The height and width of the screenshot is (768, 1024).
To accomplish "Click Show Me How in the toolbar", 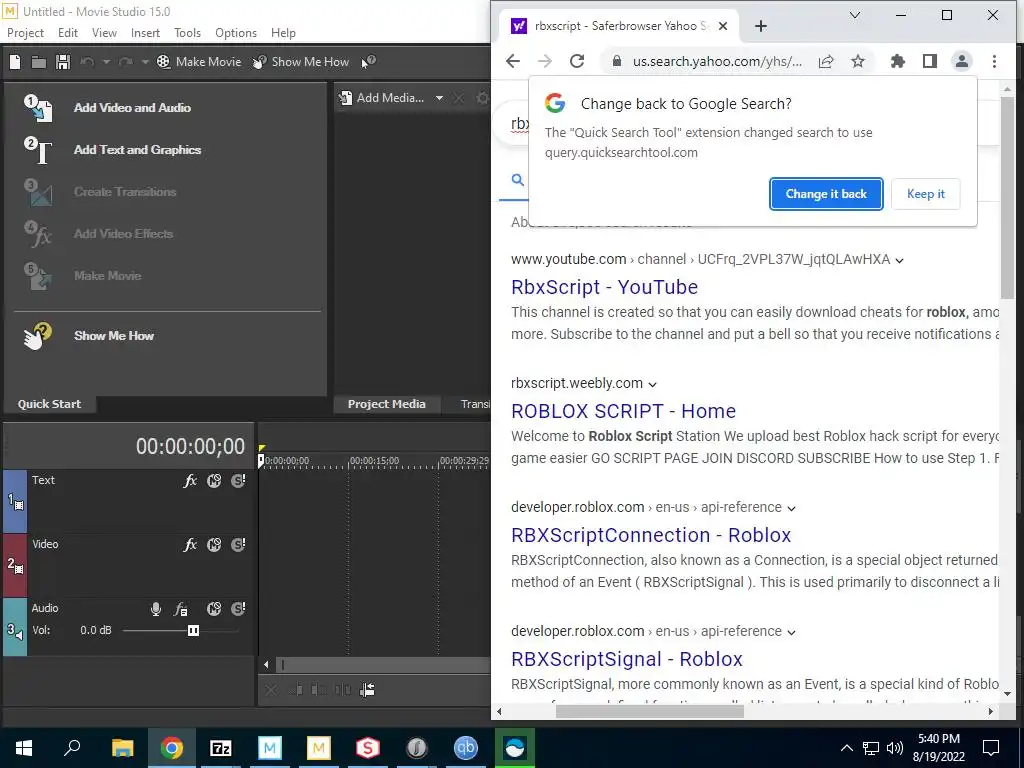I will tap(301, 62).
